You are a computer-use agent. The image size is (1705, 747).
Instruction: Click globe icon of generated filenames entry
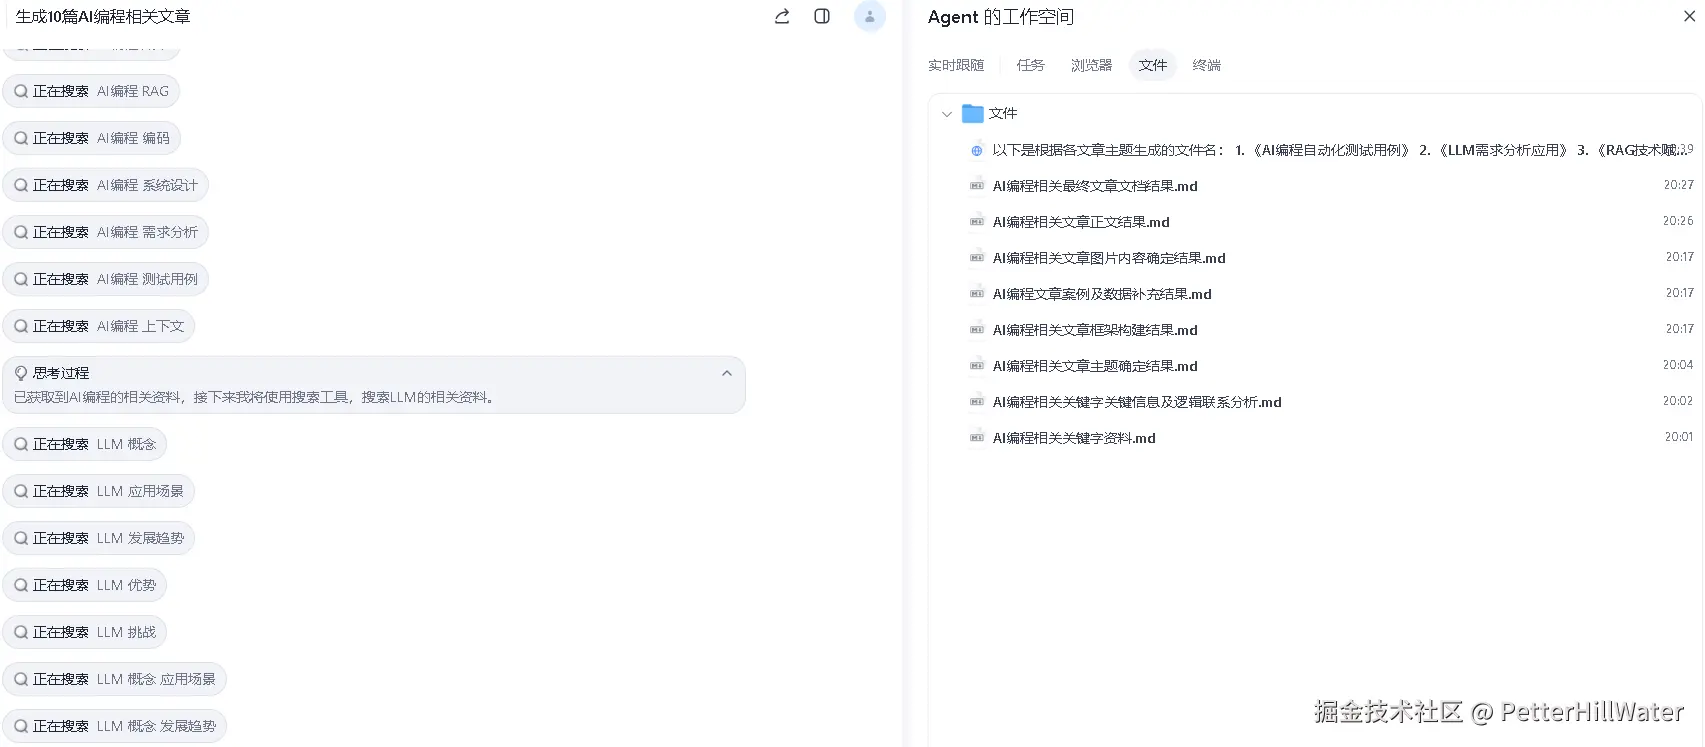click(x=977, y=151)
